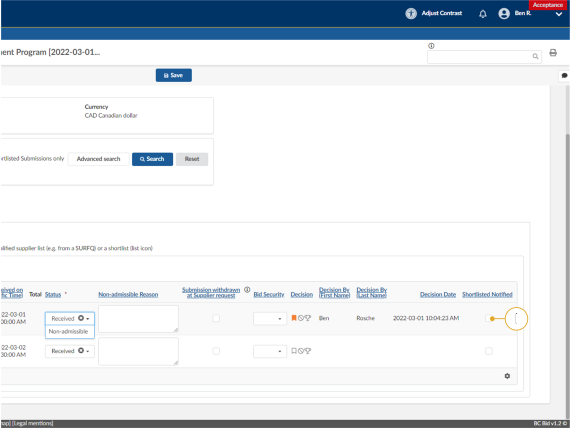Click the decision last name Rosche
Image resolution: width=570 pixels, height=428 pixels.
pos(365,318)
